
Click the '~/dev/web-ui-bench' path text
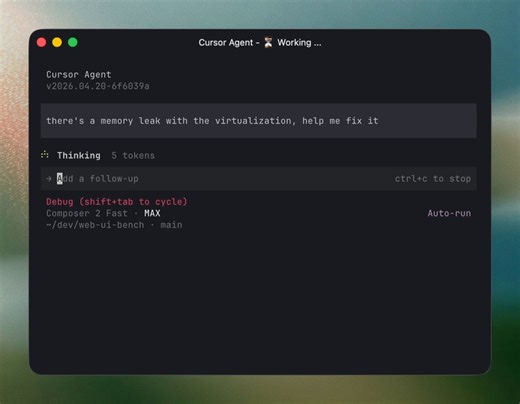95,225
